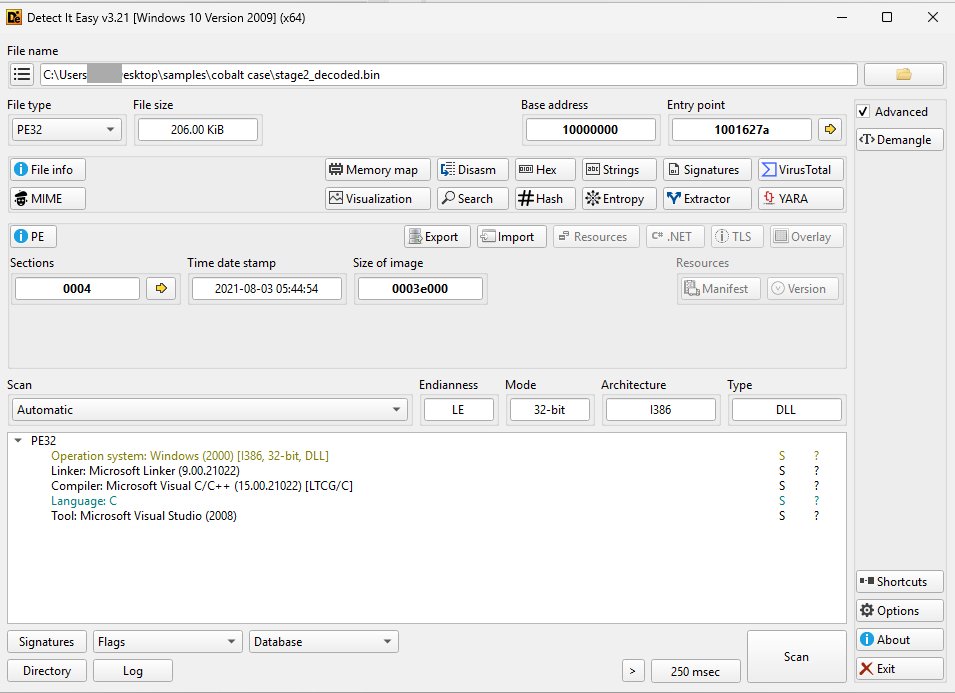
Task: Click the 'S' next to the Compiler row
Action: (x=782, y=485)
